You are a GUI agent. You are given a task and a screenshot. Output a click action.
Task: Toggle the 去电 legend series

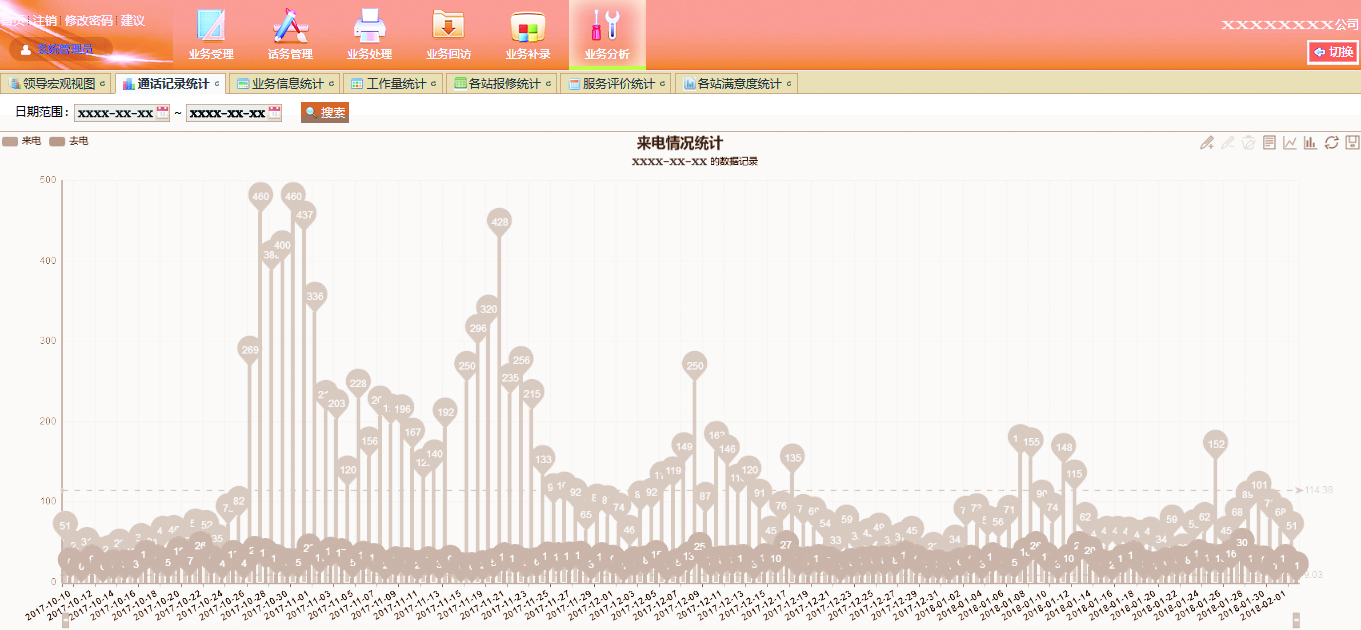click(x=69, y=142)
